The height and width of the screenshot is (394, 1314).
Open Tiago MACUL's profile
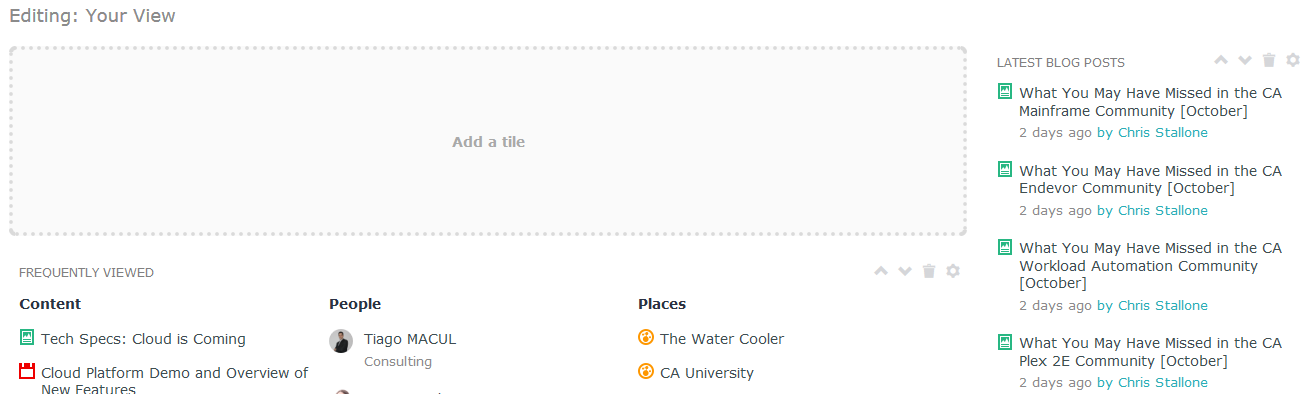(x=410, y=339)
